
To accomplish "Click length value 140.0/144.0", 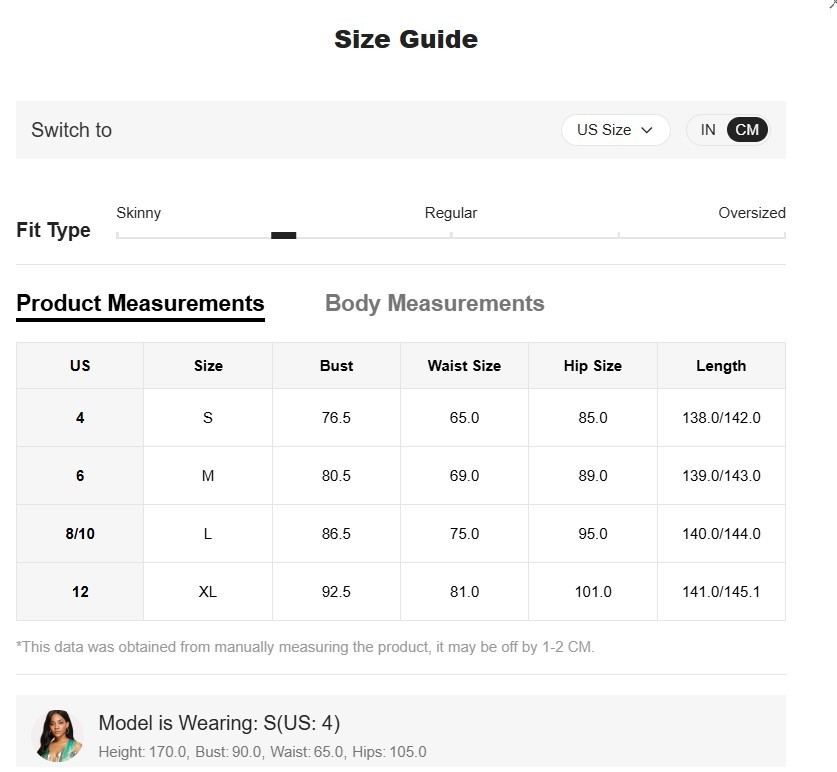I will (x=721, y=533).
